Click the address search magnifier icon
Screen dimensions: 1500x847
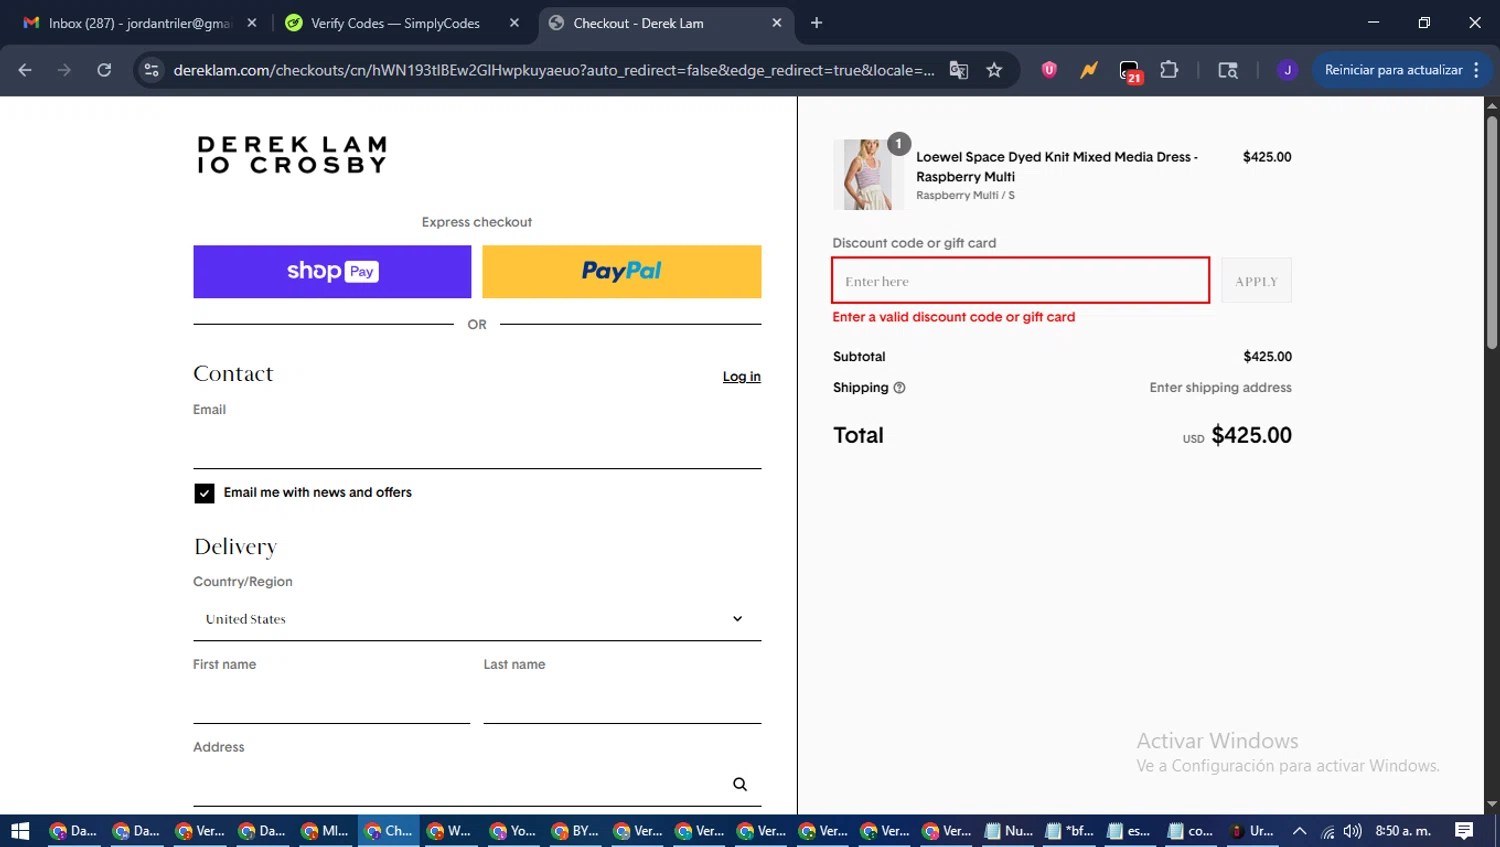pyautogui.click(x=740, y=784)
